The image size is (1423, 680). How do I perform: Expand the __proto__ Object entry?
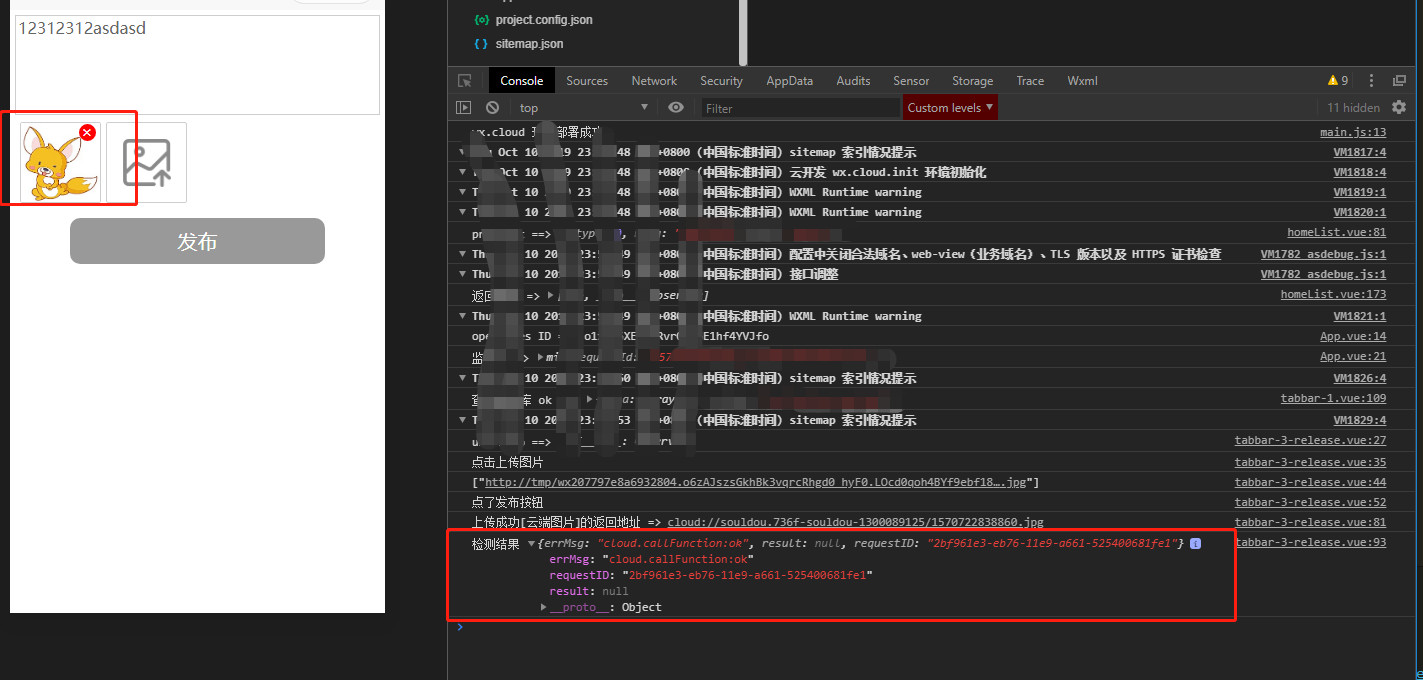pyautogui.click(x=544, y=607)
